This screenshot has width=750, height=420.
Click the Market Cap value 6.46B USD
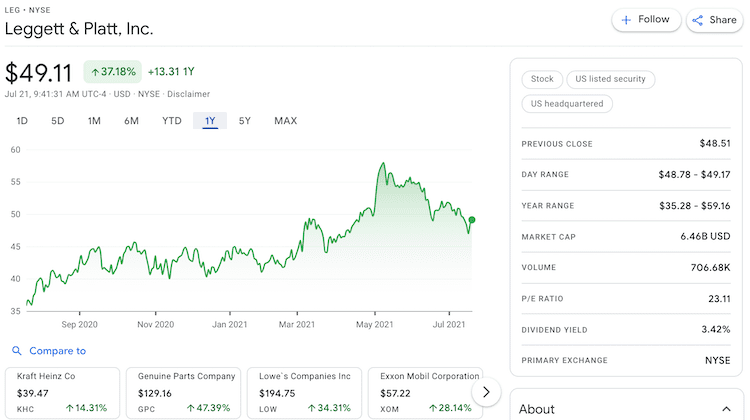pos(705,236)
